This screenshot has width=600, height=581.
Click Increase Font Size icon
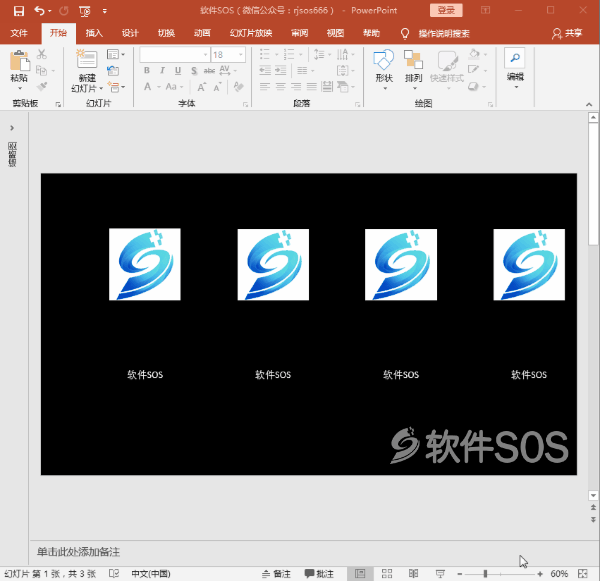point(202,87)
